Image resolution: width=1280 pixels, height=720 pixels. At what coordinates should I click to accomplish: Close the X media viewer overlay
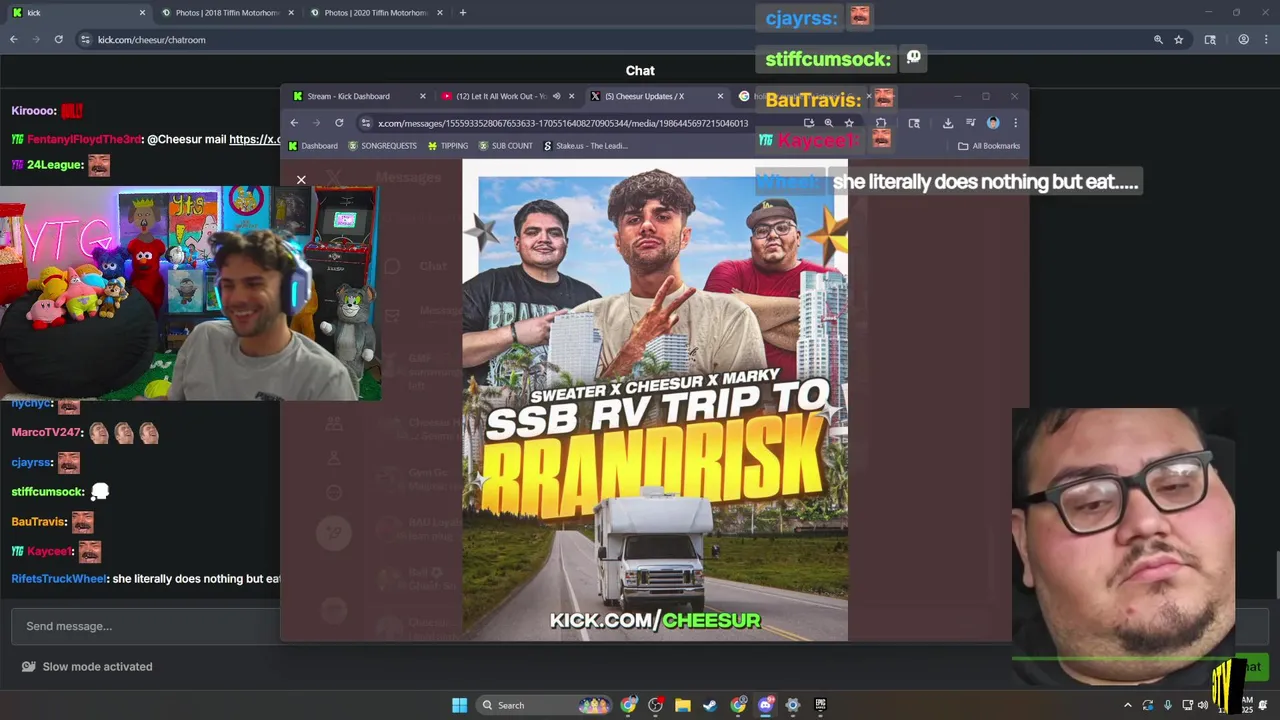tap(301, 180)
